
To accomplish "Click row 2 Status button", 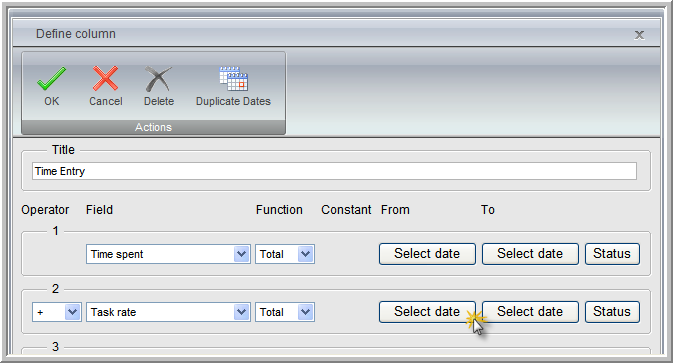I will pos(612,312).
